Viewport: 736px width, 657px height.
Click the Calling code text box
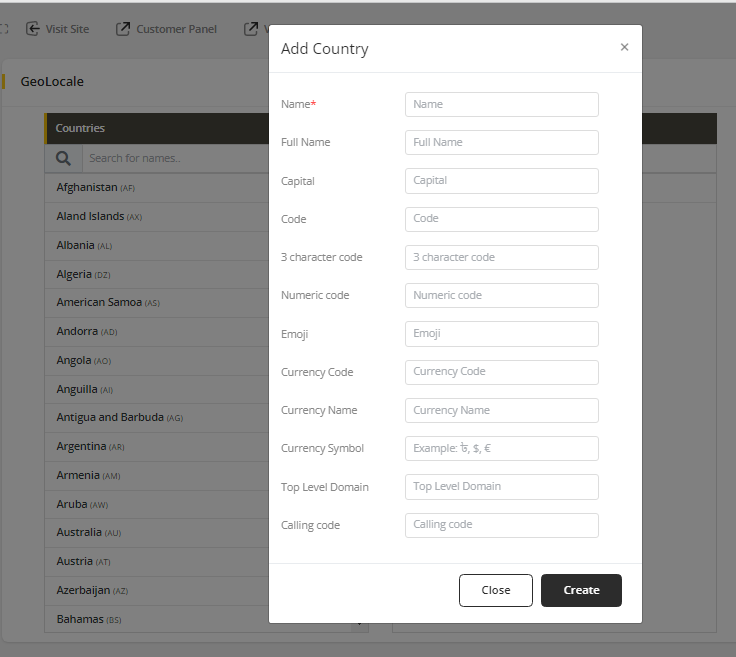[x=501, y=525]
